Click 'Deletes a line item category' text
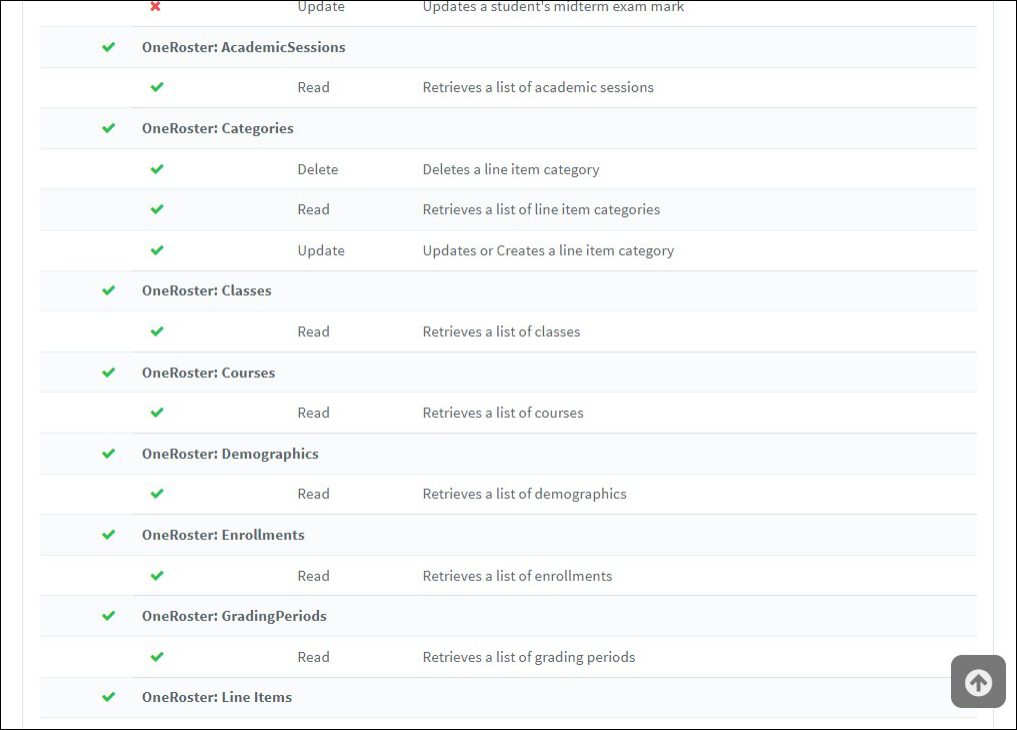Screen dimensions: 1017x730 (x=511, y=169)
